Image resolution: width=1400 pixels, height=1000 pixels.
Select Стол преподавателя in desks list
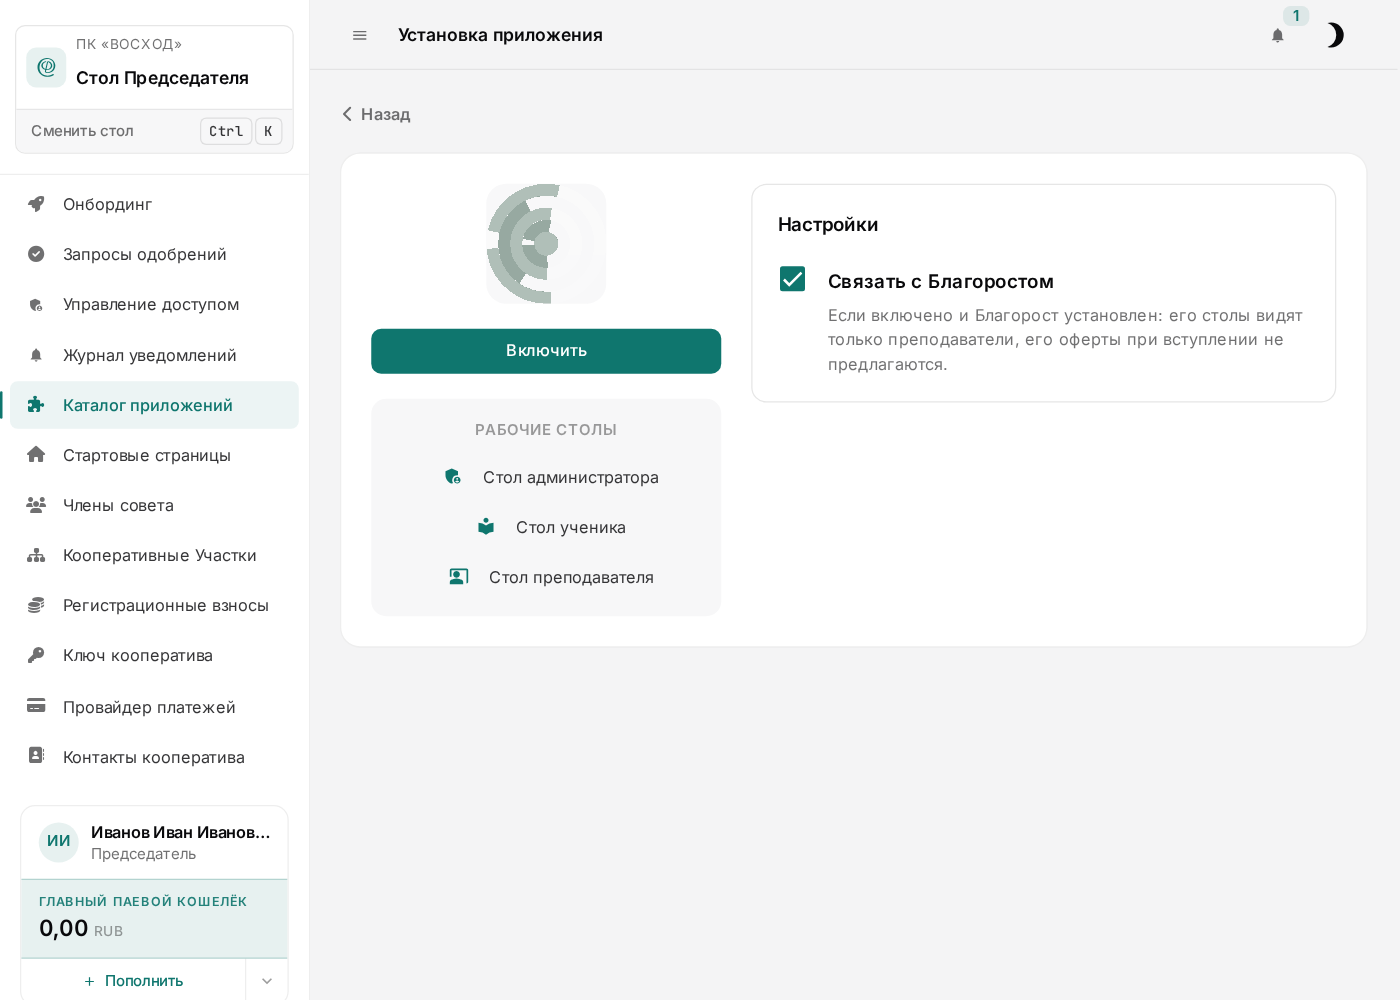click(x=546, y=577)
